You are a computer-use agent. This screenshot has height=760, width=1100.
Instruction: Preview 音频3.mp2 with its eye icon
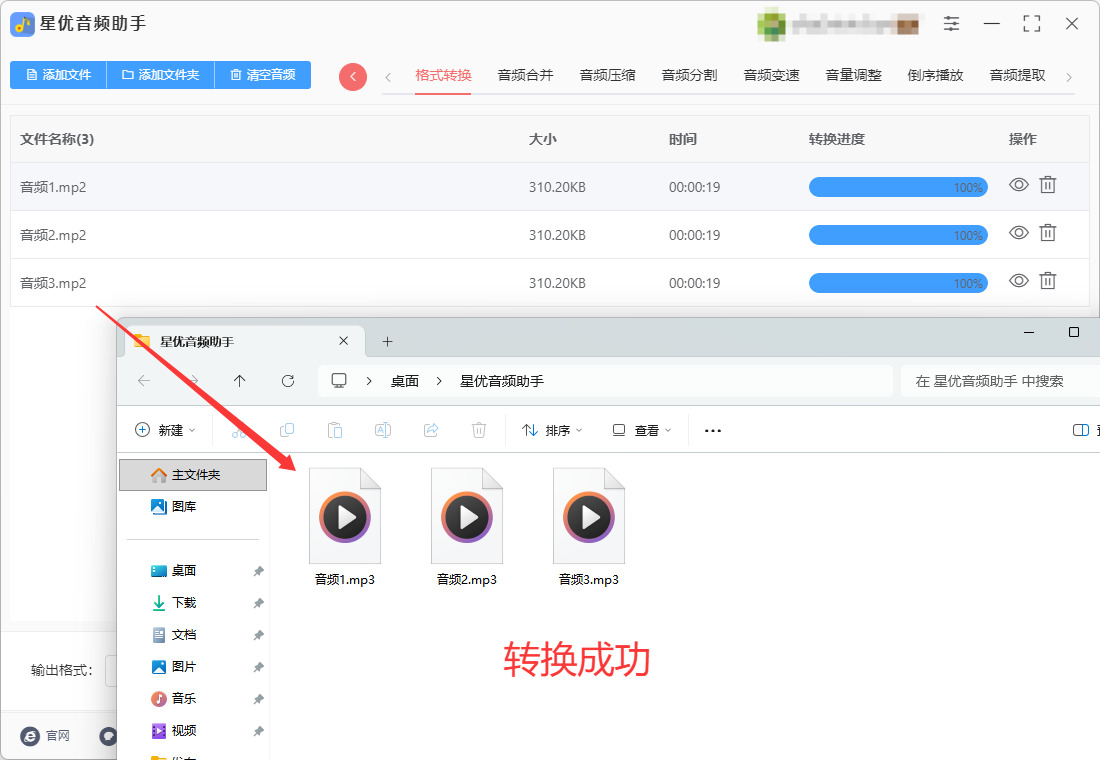pos(1019,281)
